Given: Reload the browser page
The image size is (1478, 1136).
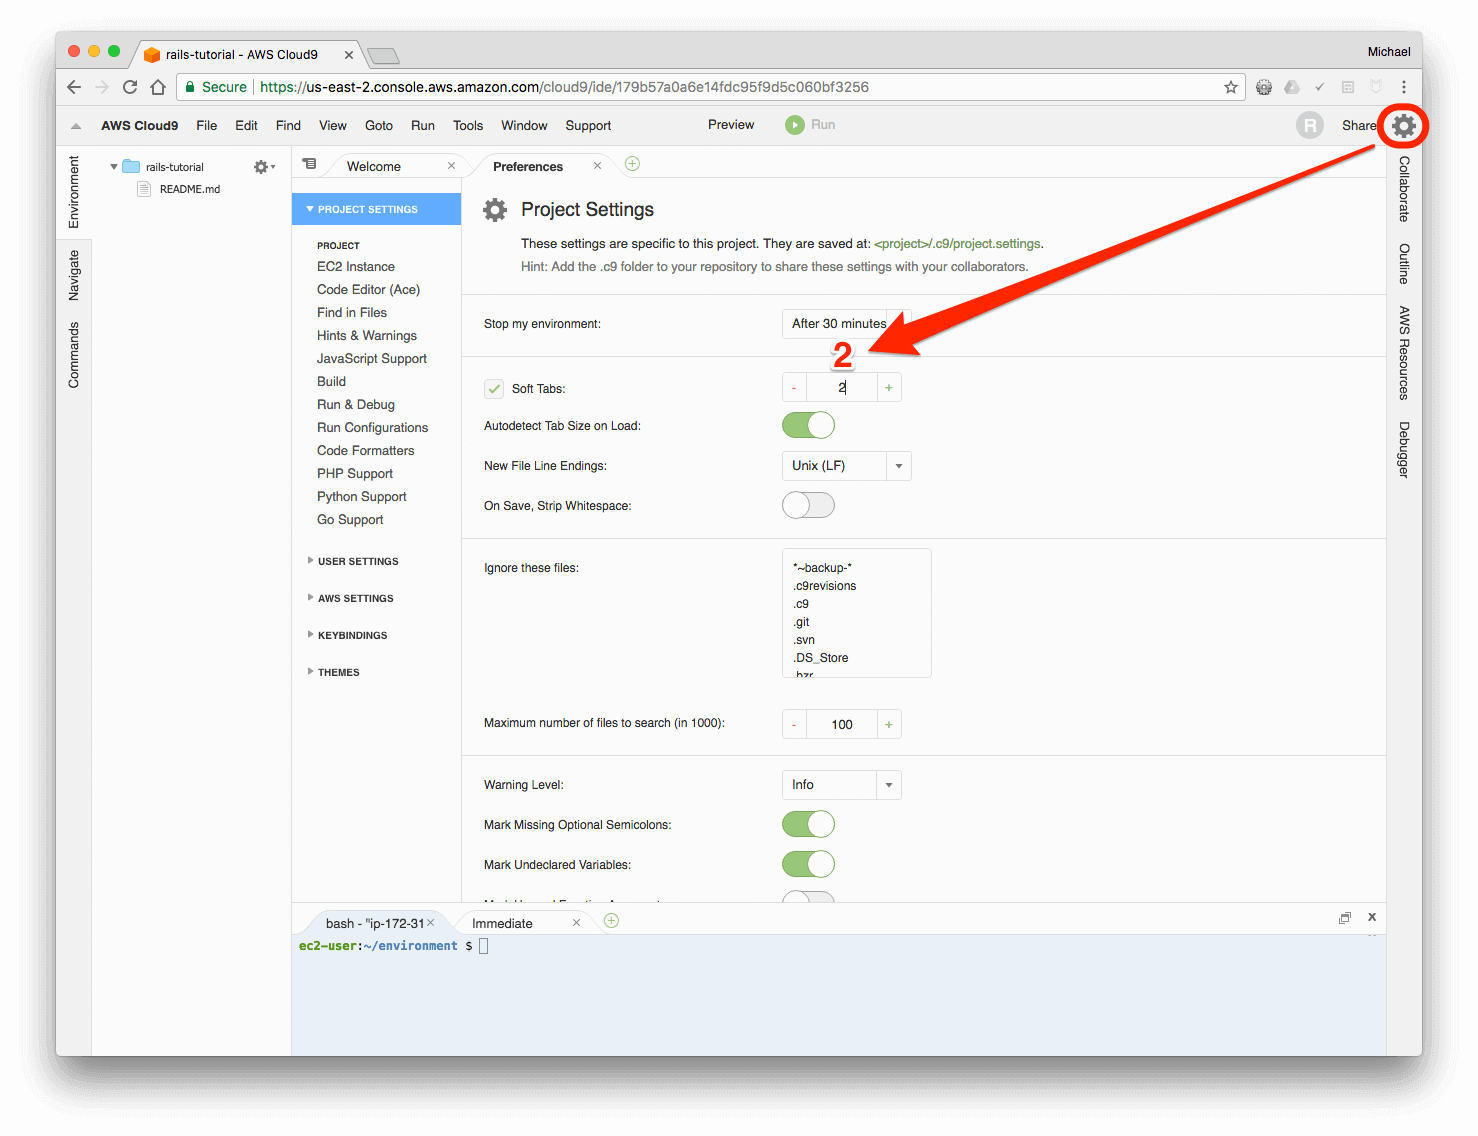Looking at the screenshot, I should [130, 87].
